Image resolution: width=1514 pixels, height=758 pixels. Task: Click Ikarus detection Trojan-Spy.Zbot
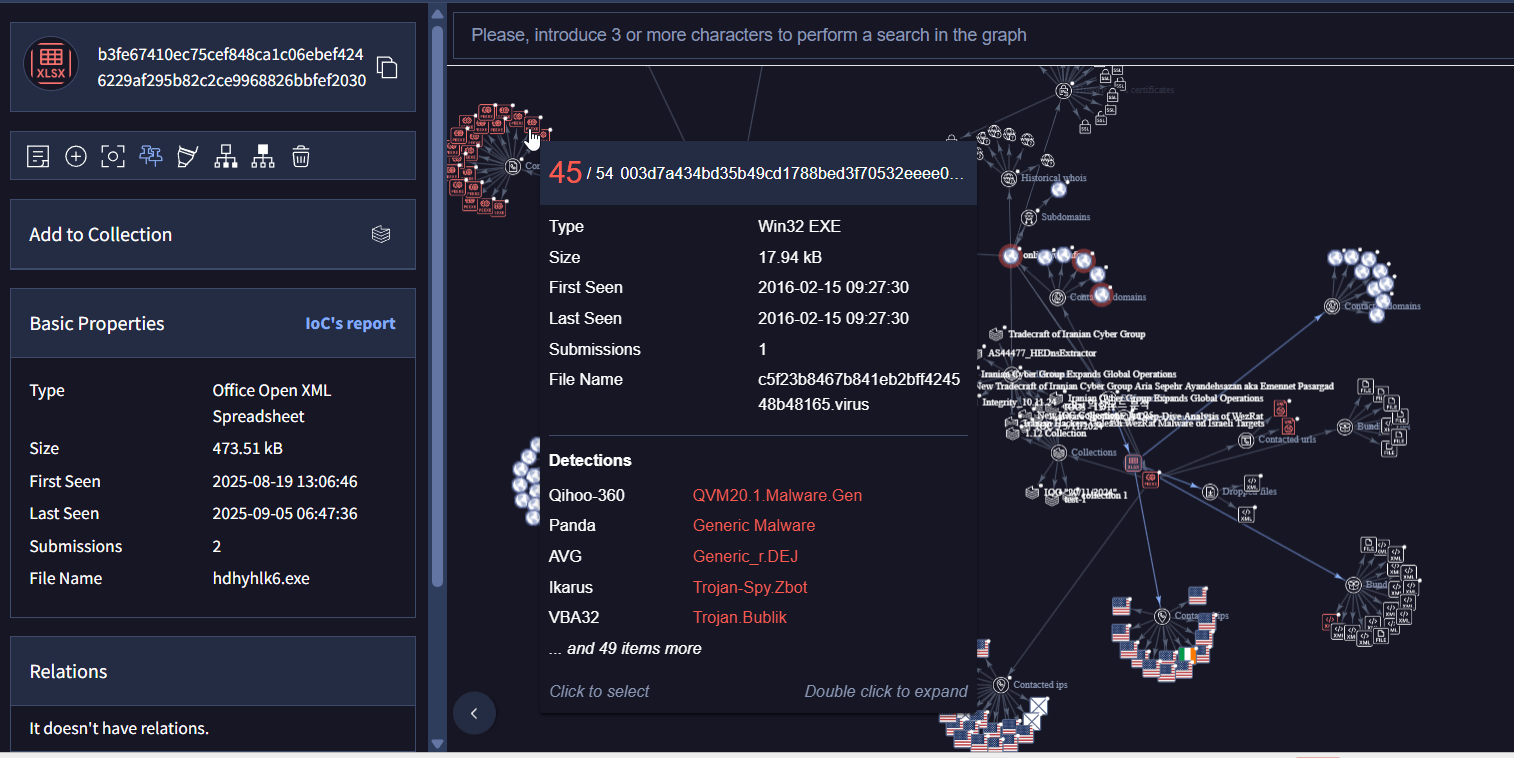[750, 587]
